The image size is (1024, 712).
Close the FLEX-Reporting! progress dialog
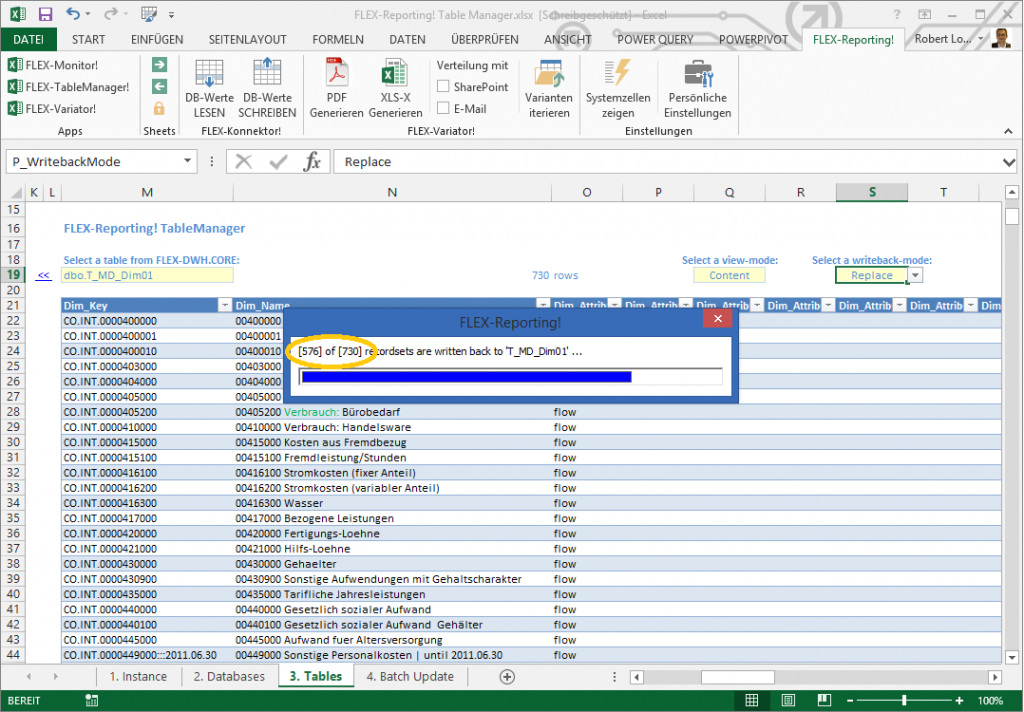[717, 318]
